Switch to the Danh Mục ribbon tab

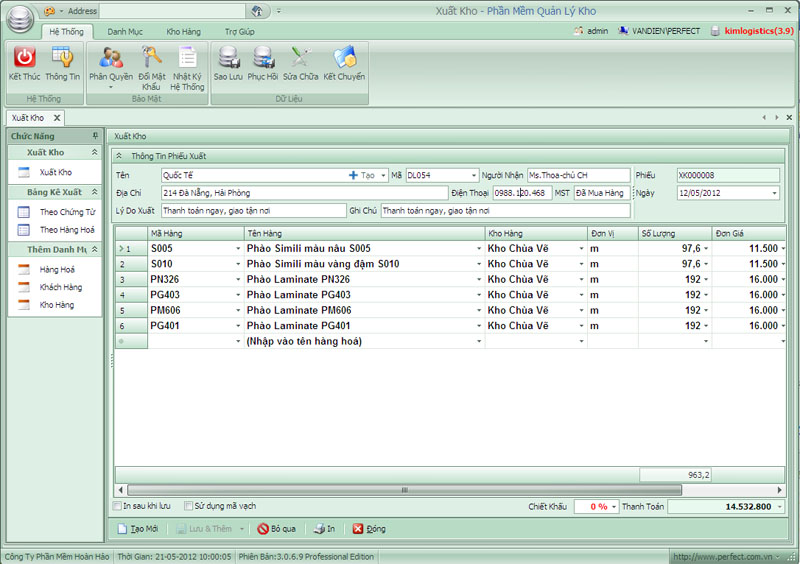(x=125, y=32)
